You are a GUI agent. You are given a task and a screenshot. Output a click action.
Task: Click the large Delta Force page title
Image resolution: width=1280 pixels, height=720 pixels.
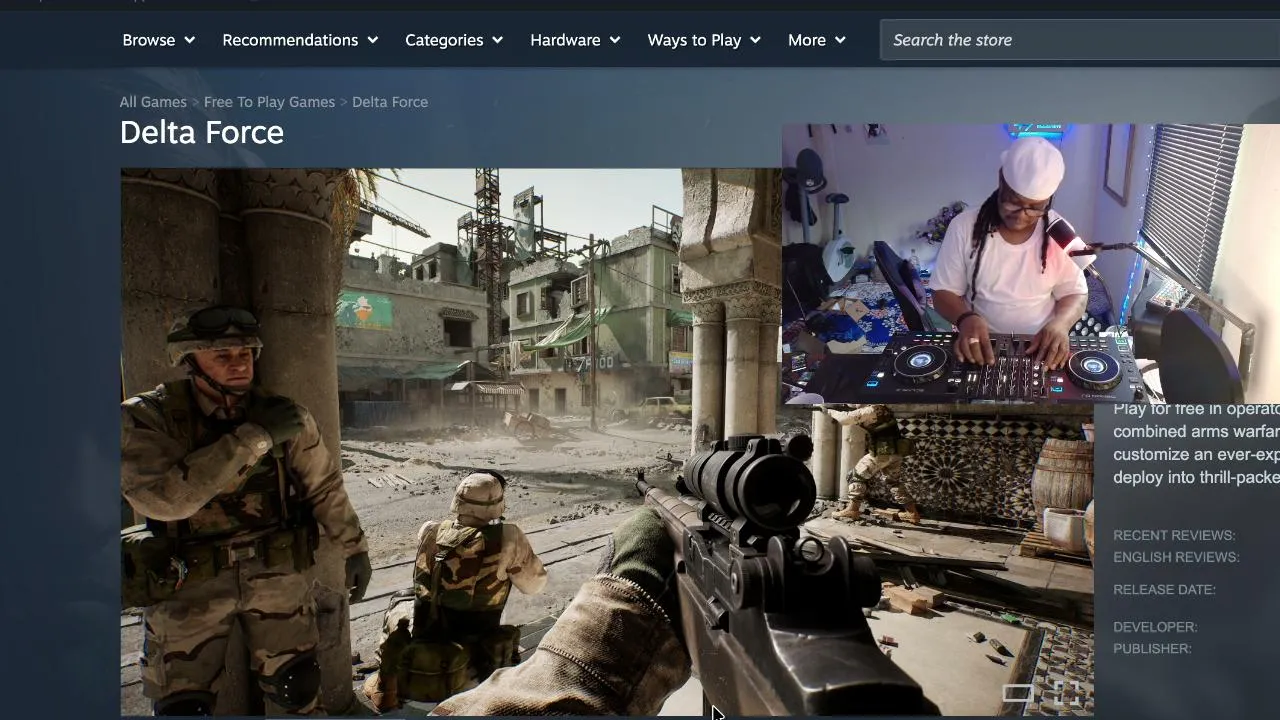click(x=202, y=132)
